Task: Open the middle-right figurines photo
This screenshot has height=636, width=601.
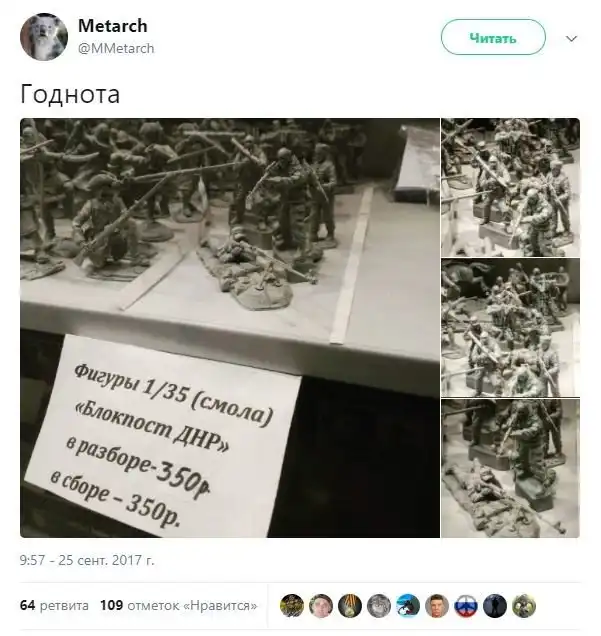Action: [511, 328]
